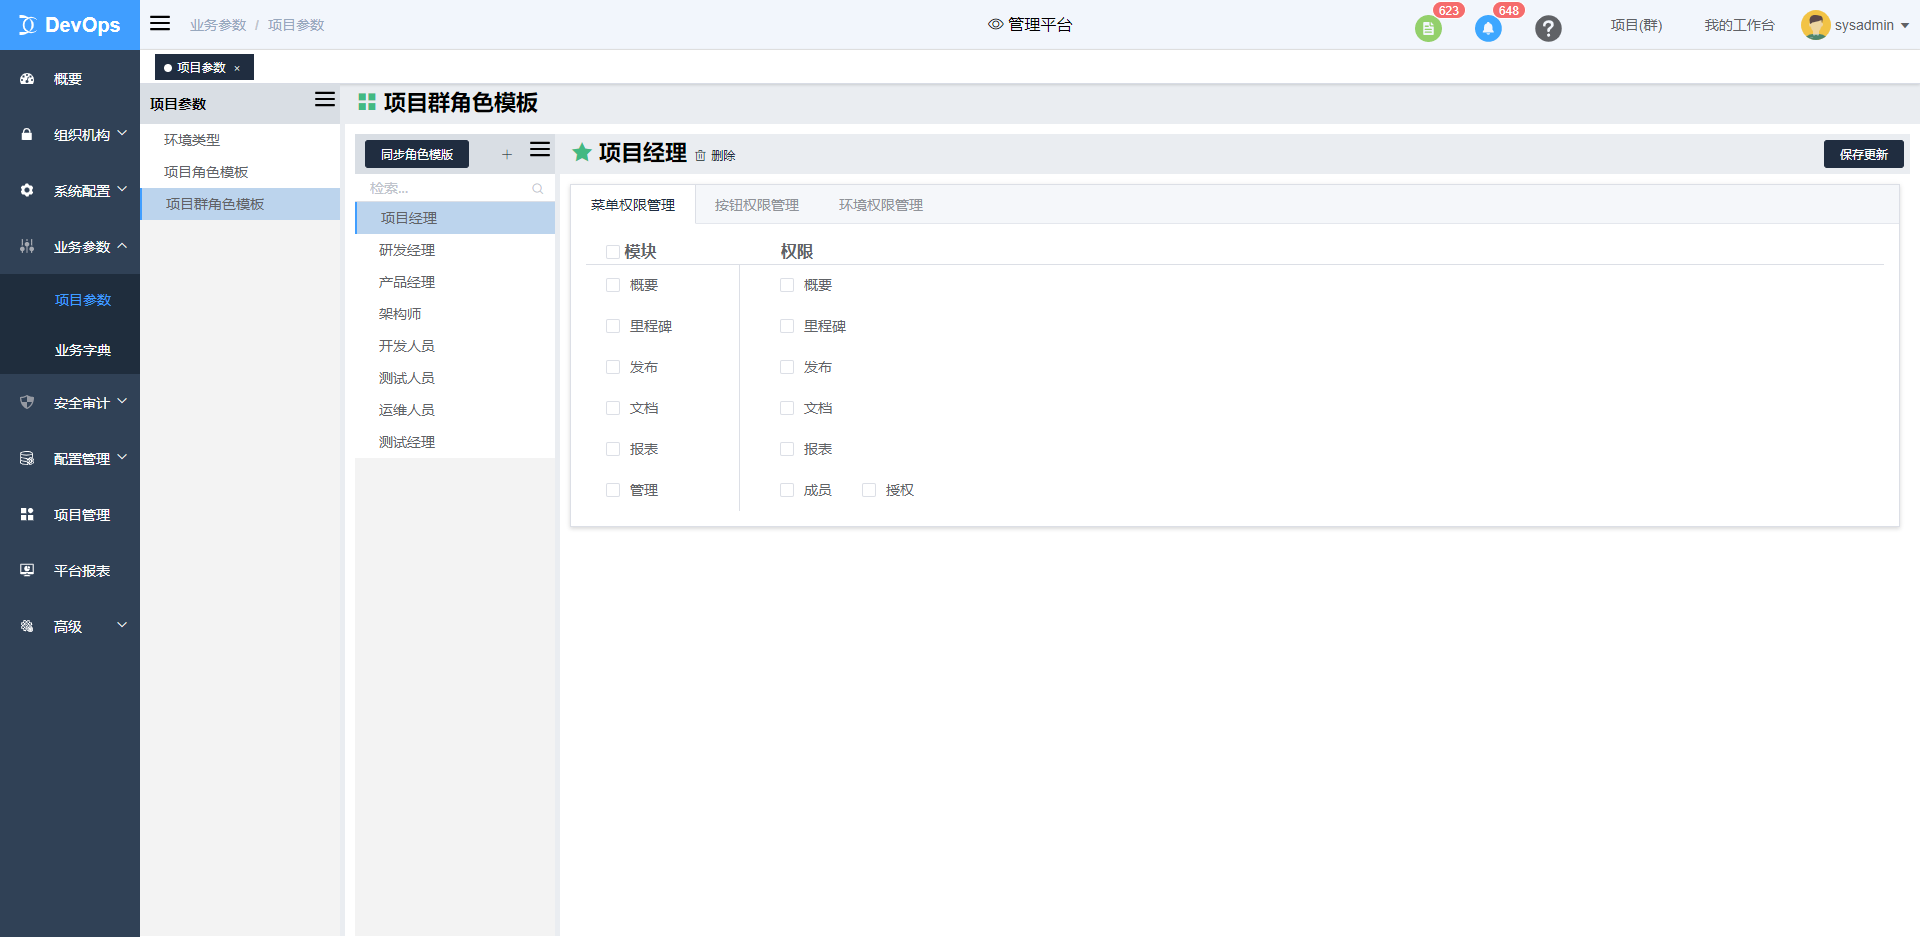
Task: Expand the 配置管理 sidebar menu chevron
Action: pos(122,457)
